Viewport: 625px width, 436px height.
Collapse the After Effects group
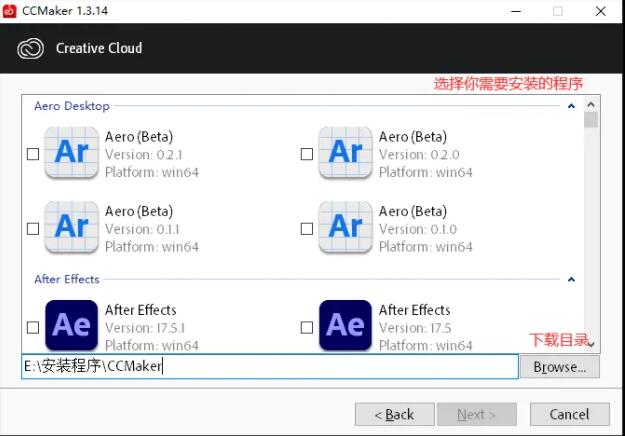click(x=571, y=279)
